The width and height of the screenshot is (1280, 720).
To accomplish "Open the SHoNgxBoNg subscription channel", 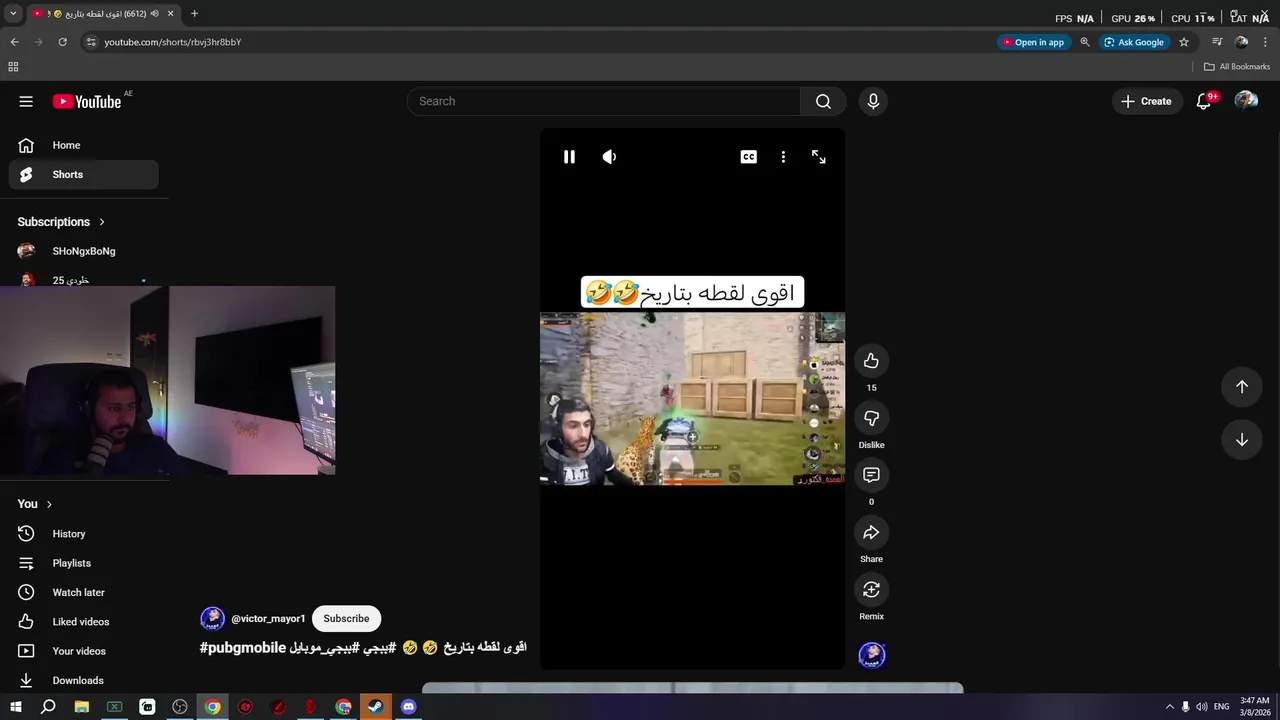I will (84, 251).
